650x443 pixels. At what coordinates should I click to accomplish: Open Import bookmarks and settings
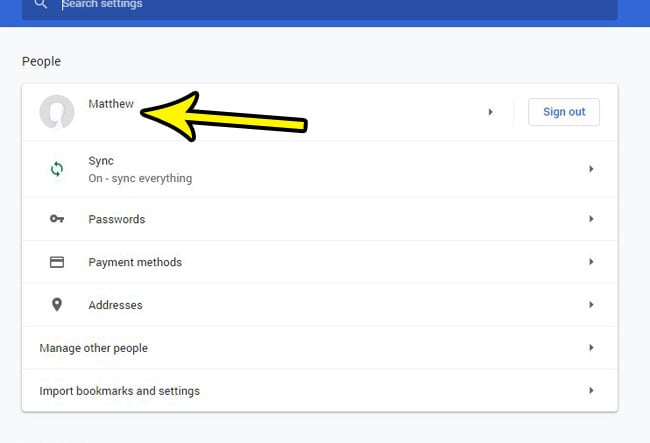(x=320, y=391)
